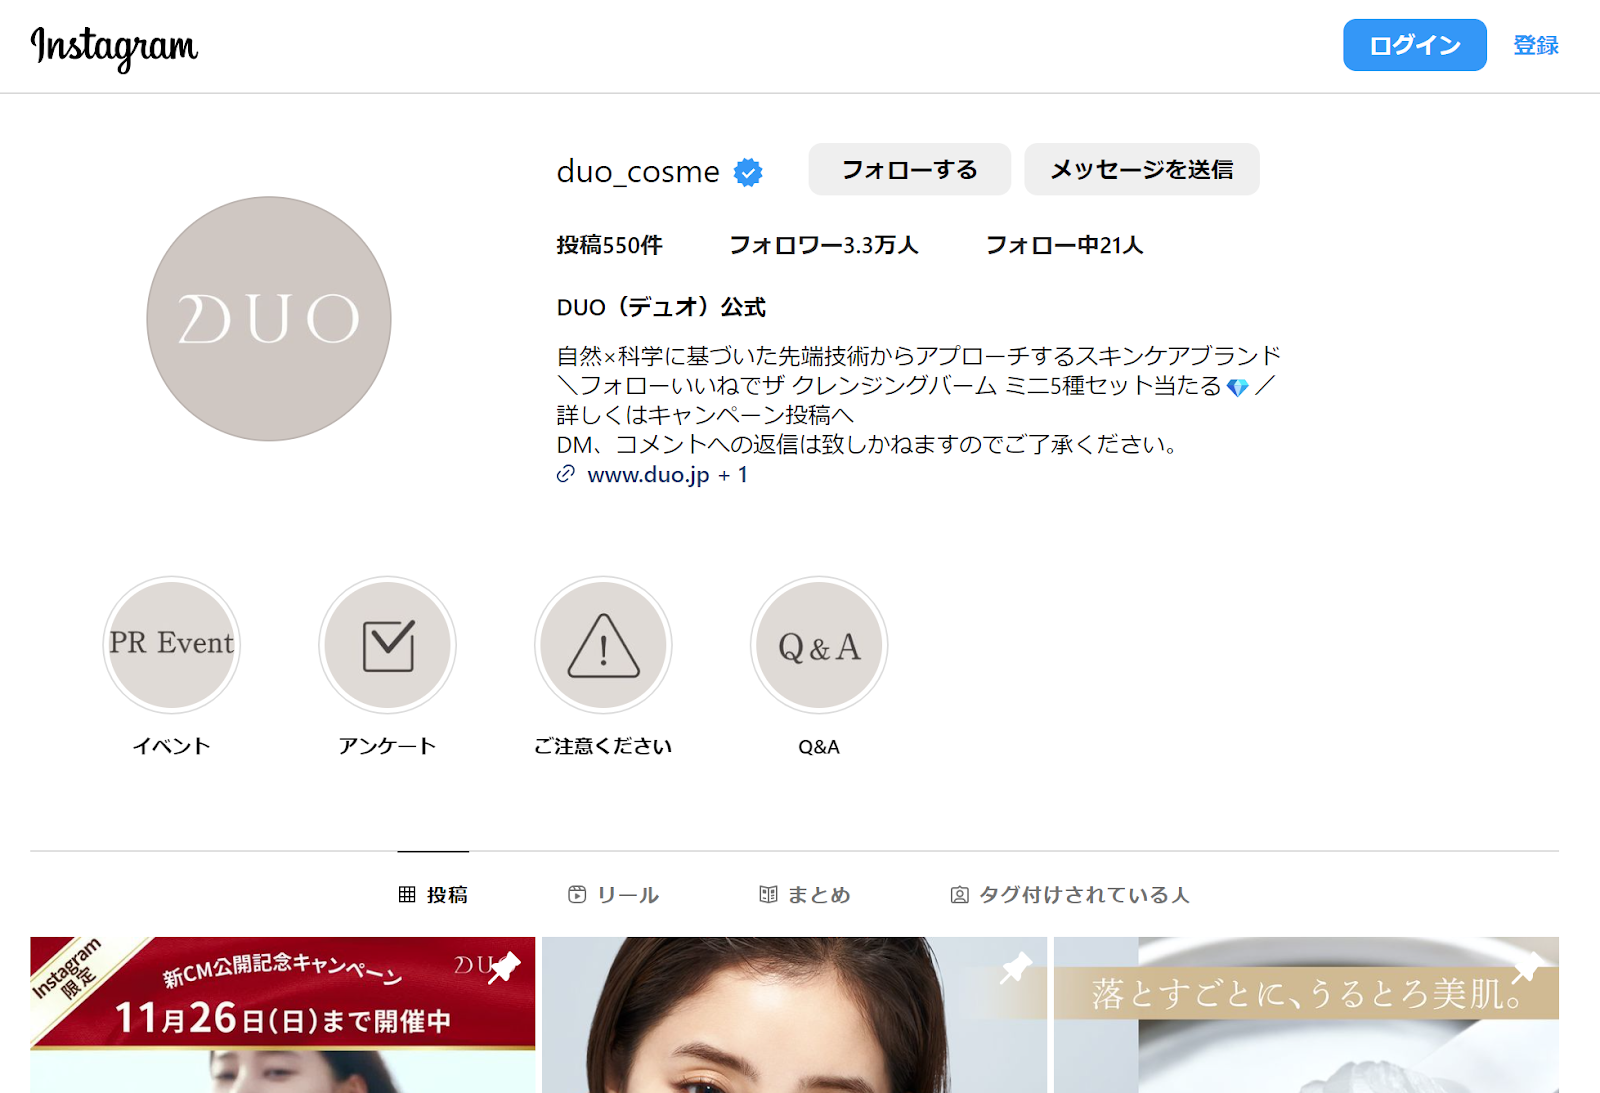Click the 詳しくはキャンペーン投稿へ bio line
This screenshot has width=1600, height=1093.
pos(705,415)
